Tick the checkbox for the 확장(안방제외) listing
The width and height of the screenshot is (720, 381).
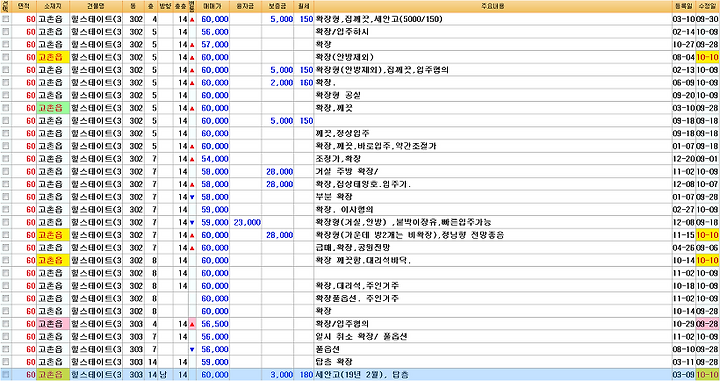click(x=6, y=57)
